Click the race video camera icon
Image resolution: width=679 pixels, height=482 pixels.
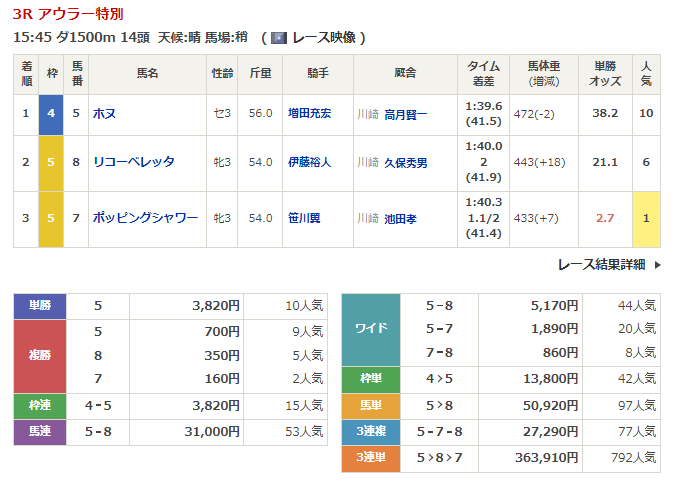click(x=279, y=38)
